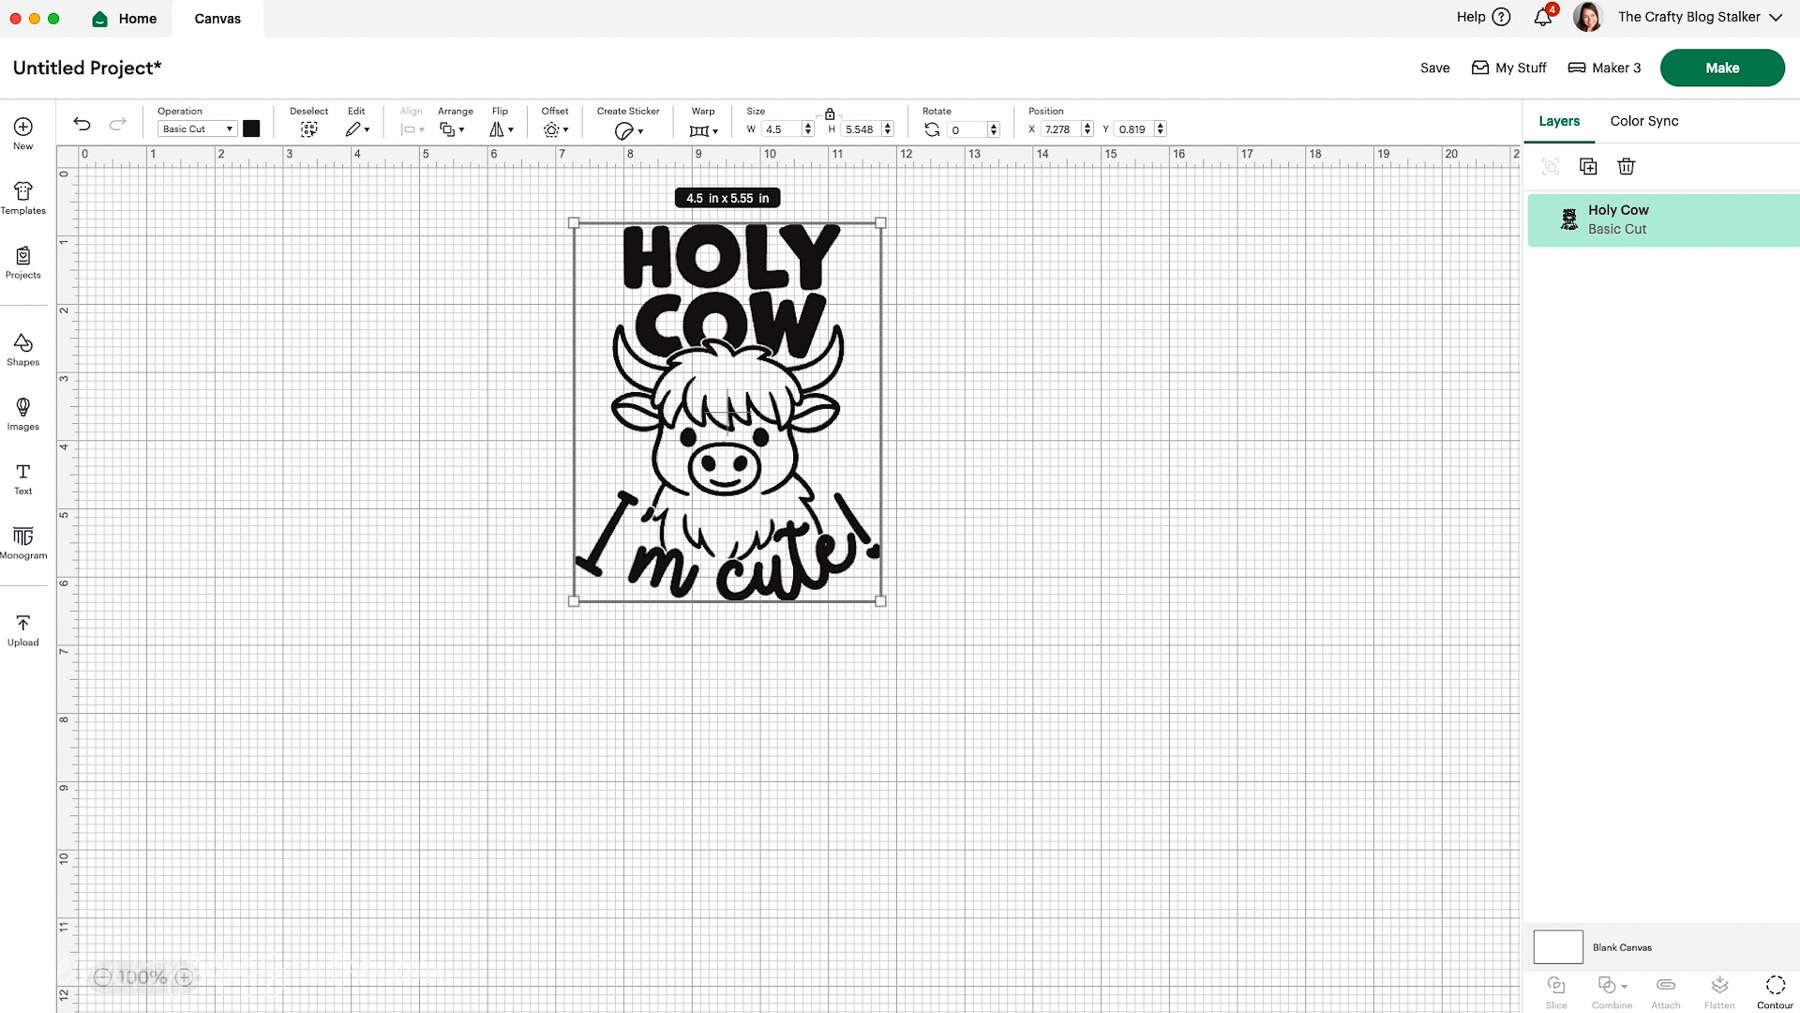Click Save
The width and height of the screenshot is (1800, 1013).
coord(1435,68)
